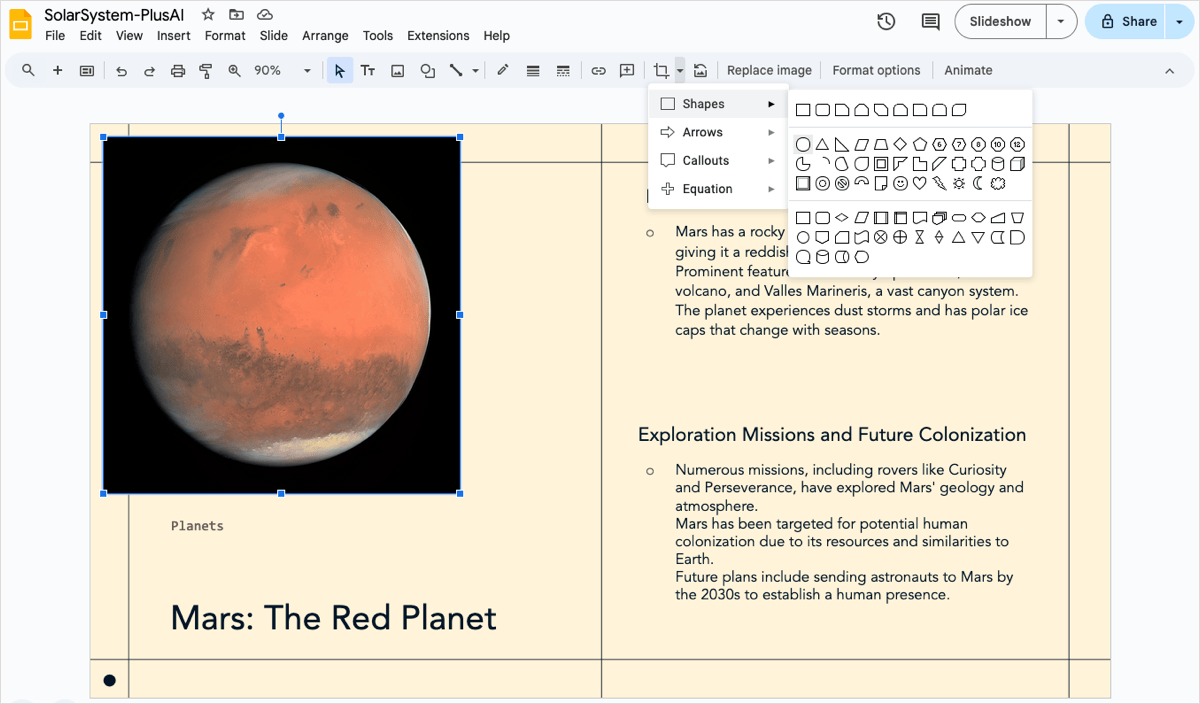The width and height of the screenshot is (1200, 704).
Task: Pick the octagon shape labeled 8
Action: coord(978,144)
